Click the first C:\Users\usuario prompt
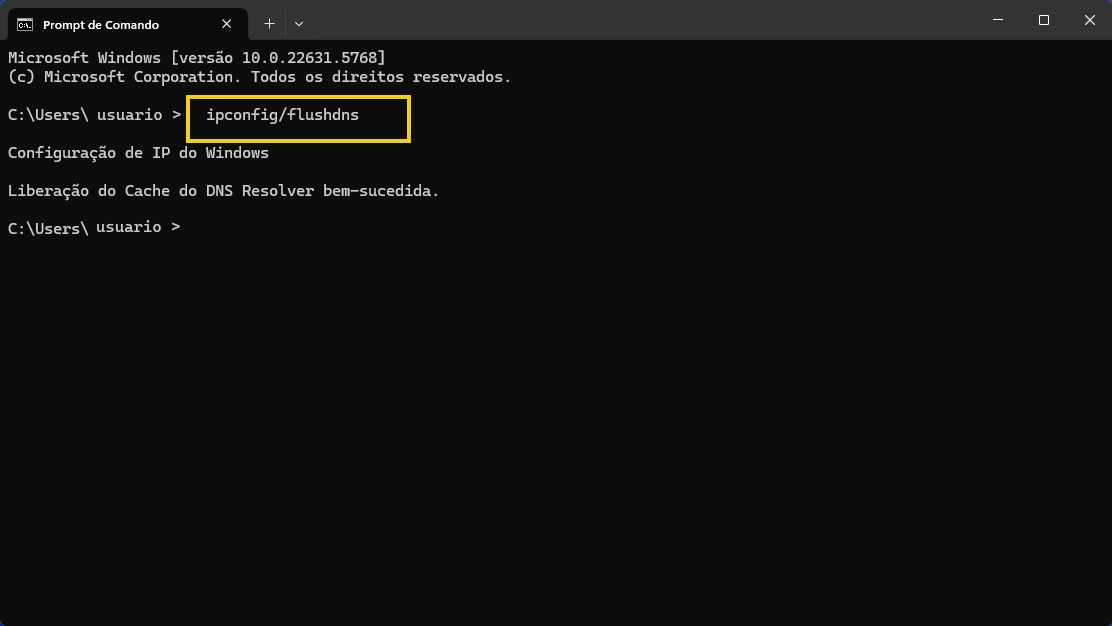Viewport: 1112px width, 626px height. click(x=94, y=115)
